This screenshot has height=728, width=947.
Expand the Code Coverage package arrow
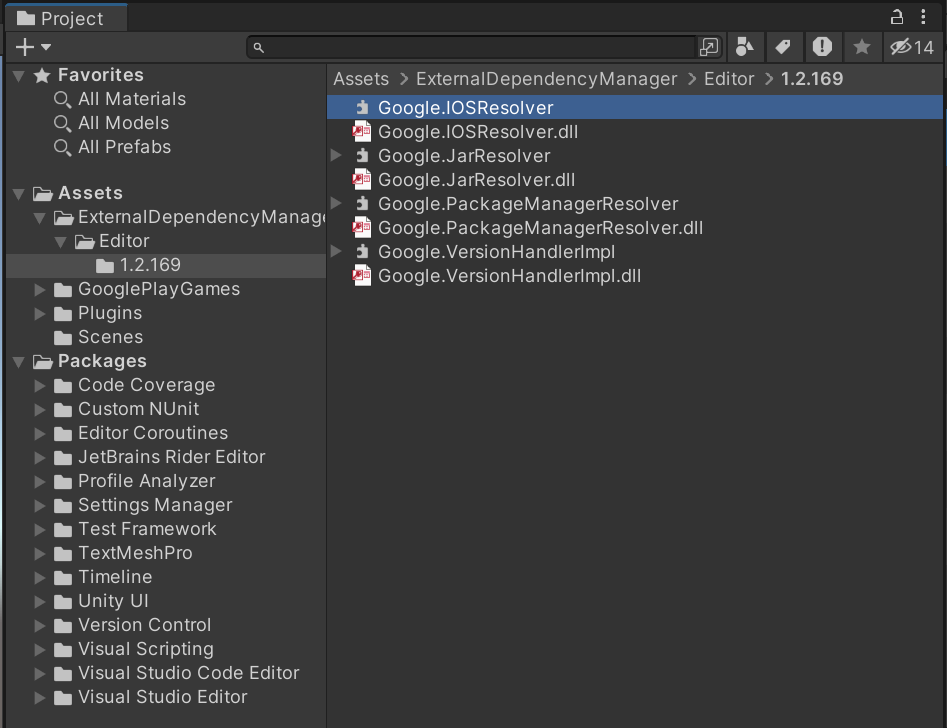tap(40, 385)
